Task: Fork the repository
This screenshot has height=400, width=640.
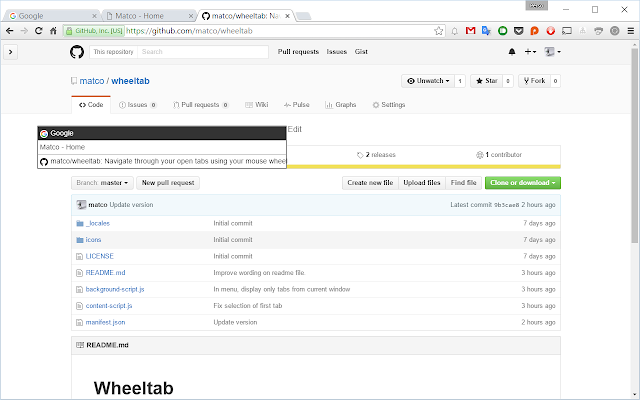Action: tap(535, 81)
